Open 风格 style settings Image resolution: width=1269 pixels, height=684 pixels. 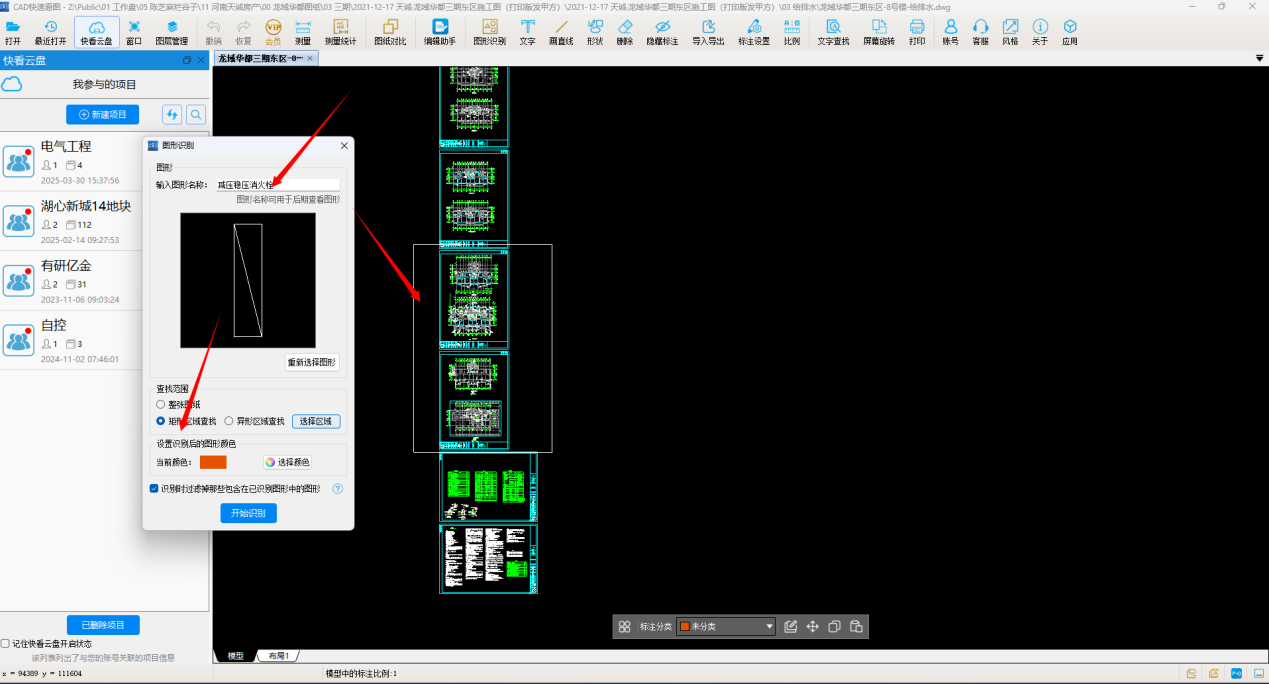click(1010, 32)
